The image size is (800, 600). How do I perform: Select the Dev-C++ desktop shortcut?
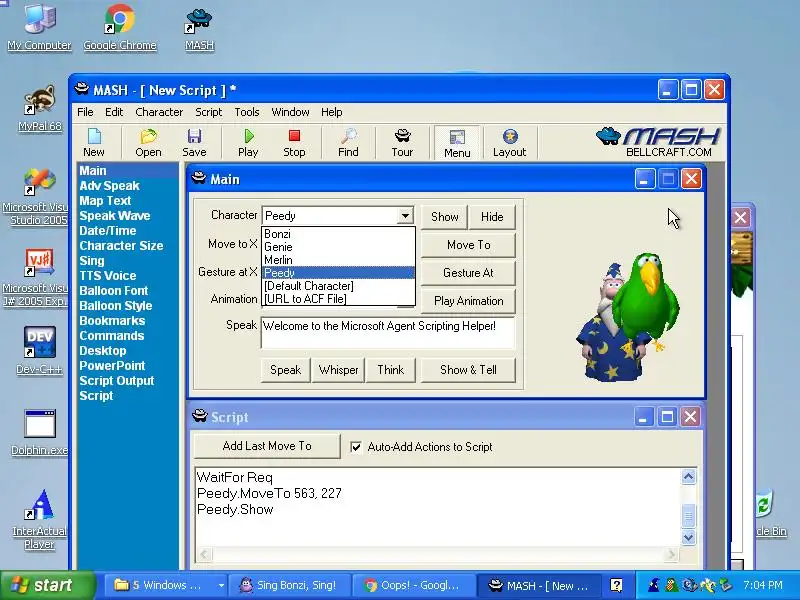39,351
